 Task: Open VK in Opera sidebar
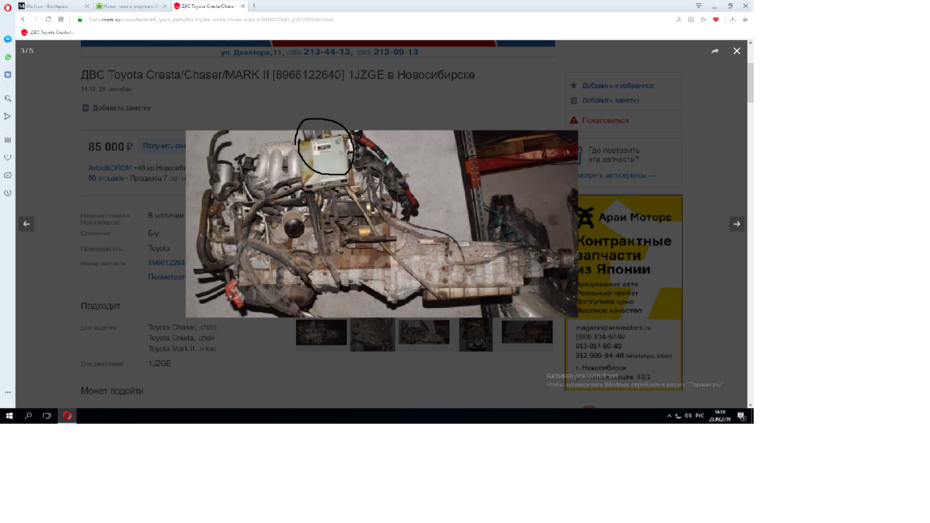pos(8,75)
